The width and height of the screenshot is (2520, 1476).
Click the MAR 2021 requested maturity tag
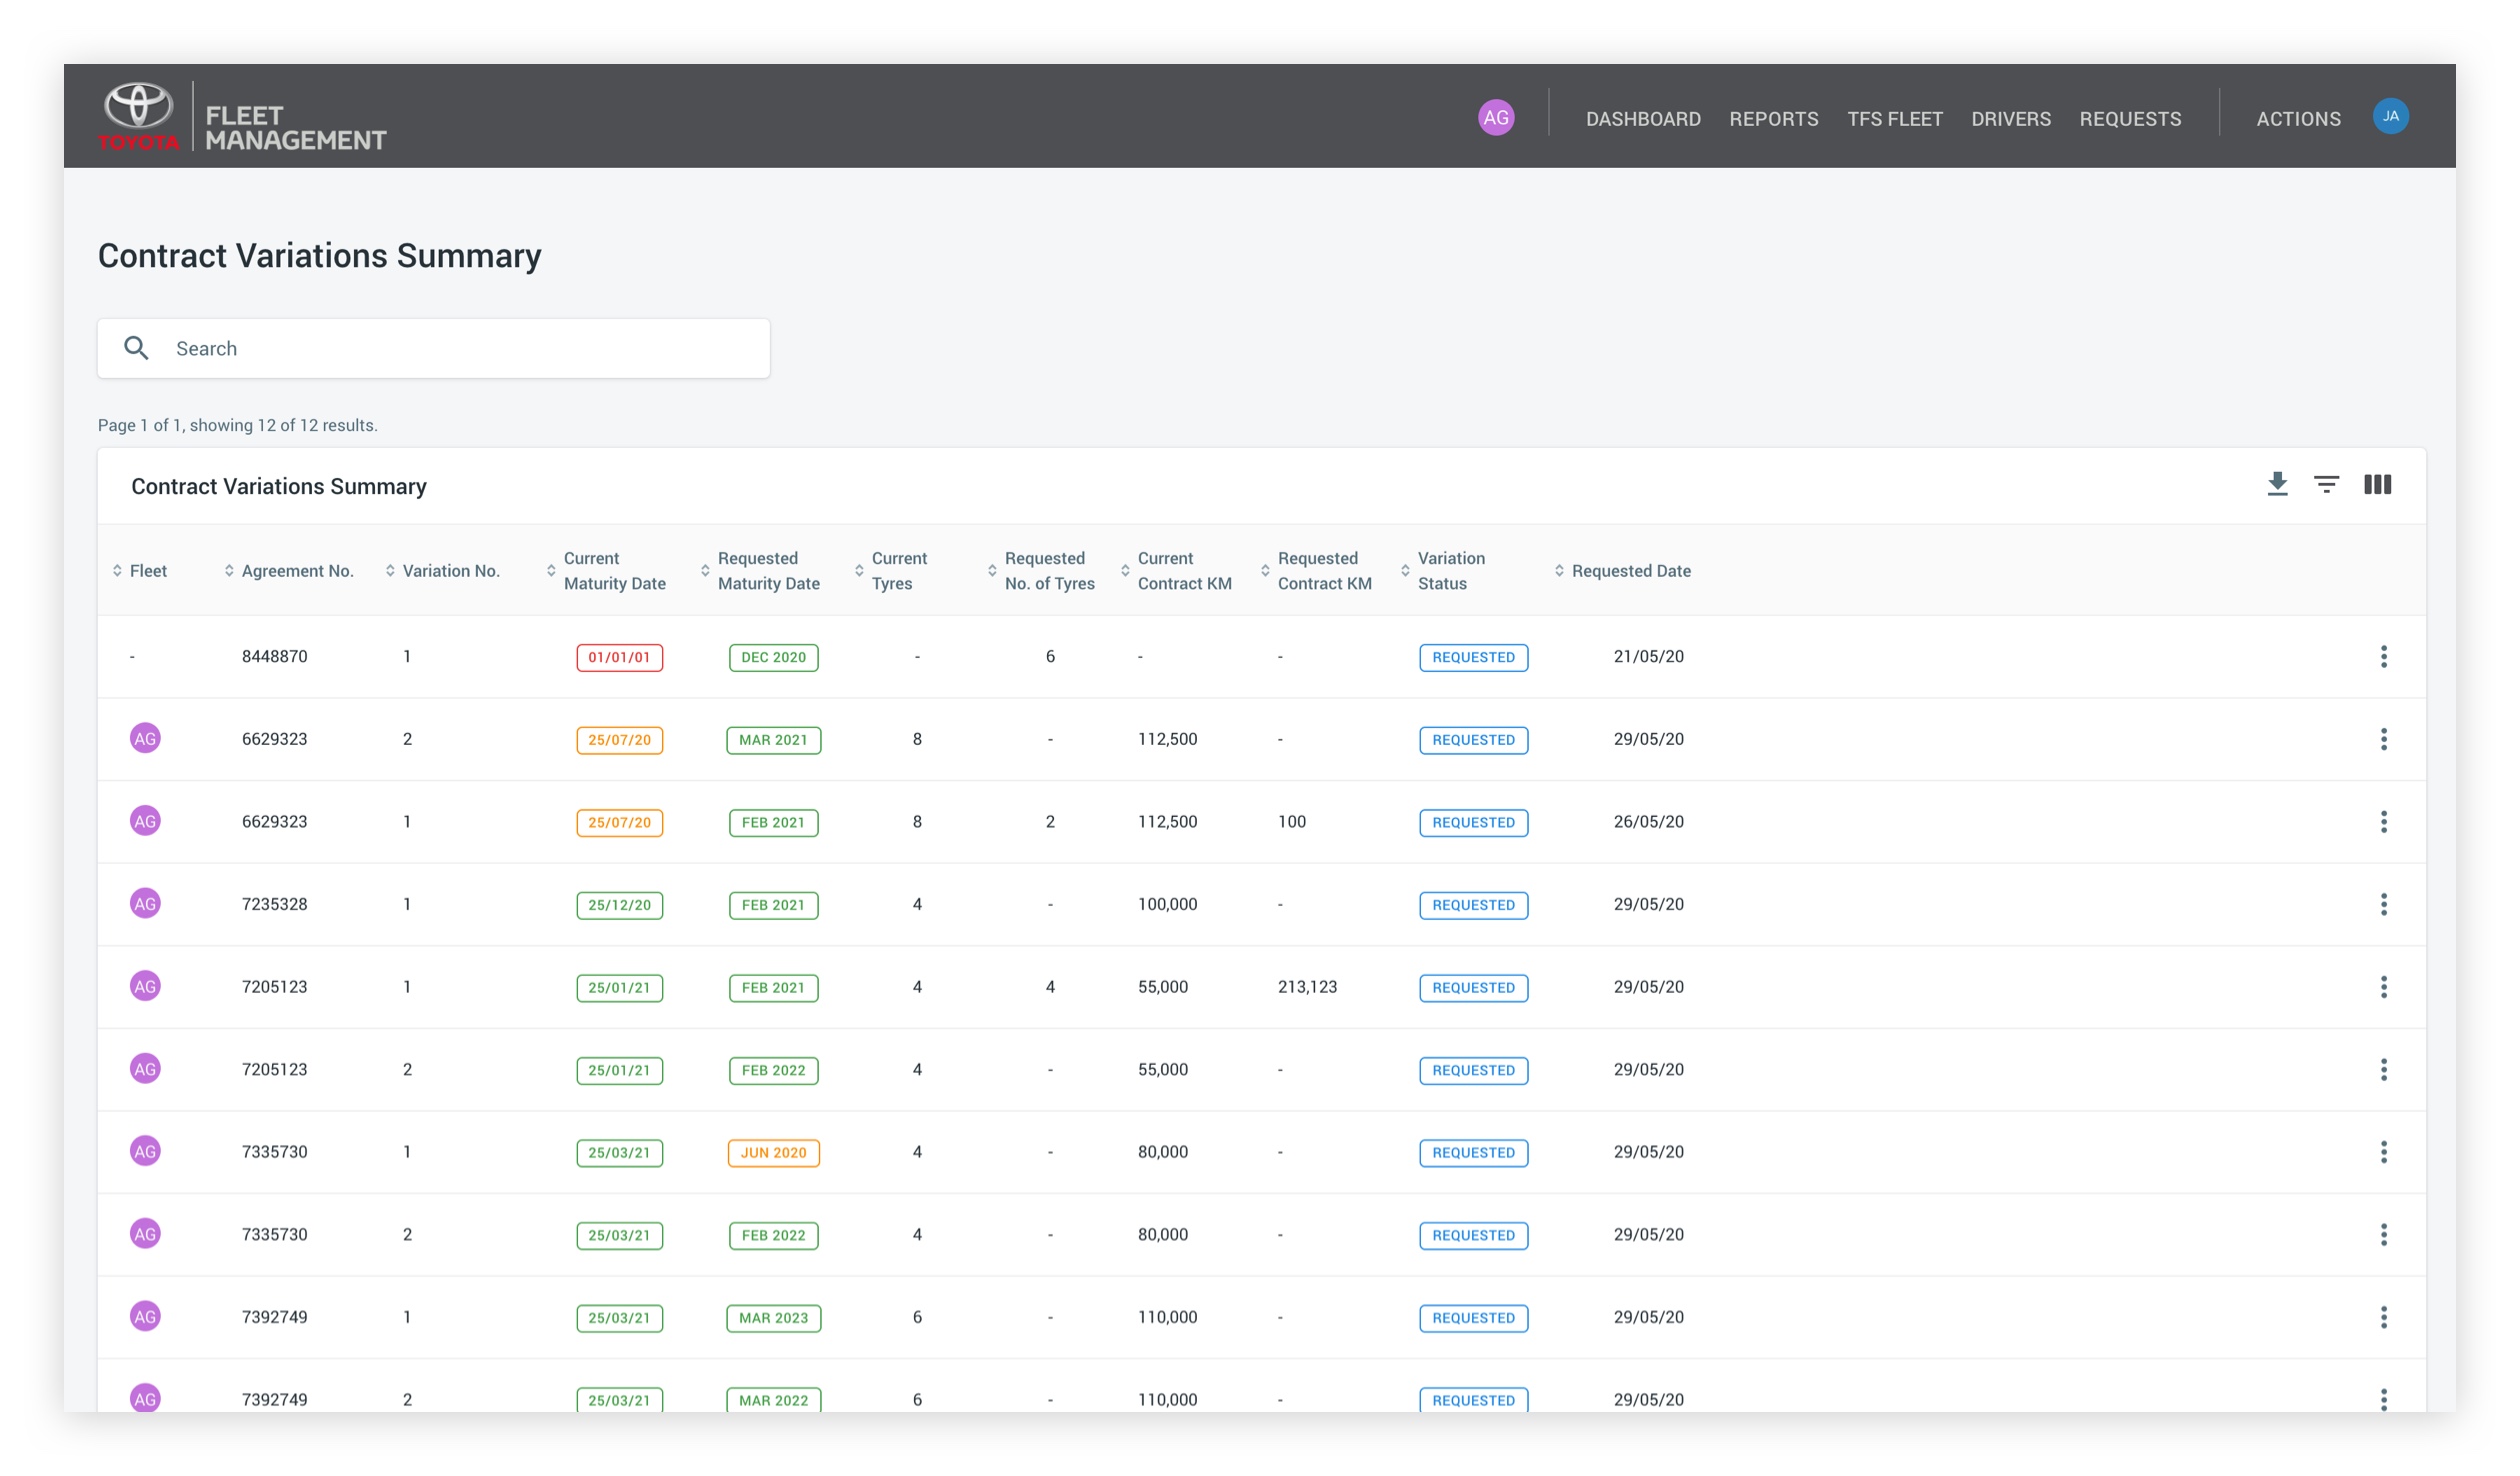pyautogui.click(x=773, y=740)
